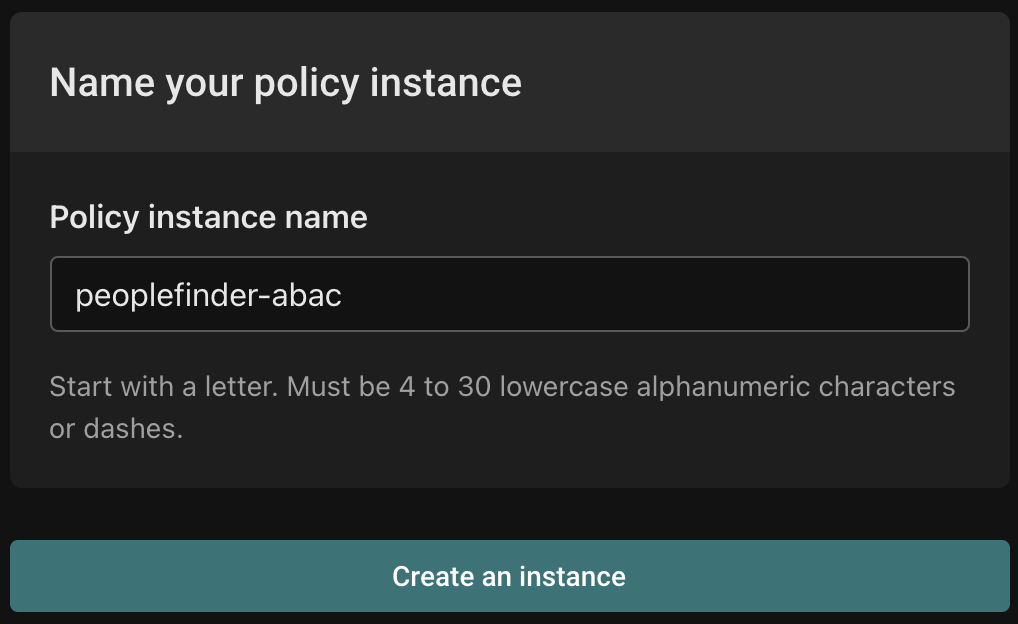Place cursor in the peoplefinder-abac text

(x=208, y=295)
